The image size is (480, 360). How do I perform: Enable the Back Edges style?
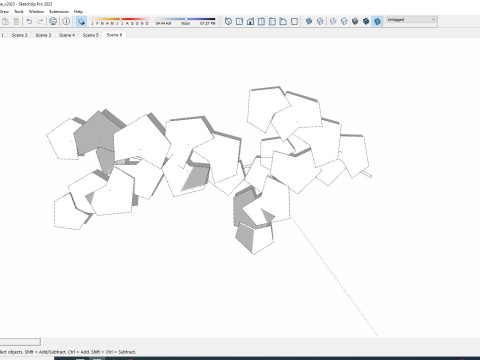pyautogui.click(x=320, y=22)
